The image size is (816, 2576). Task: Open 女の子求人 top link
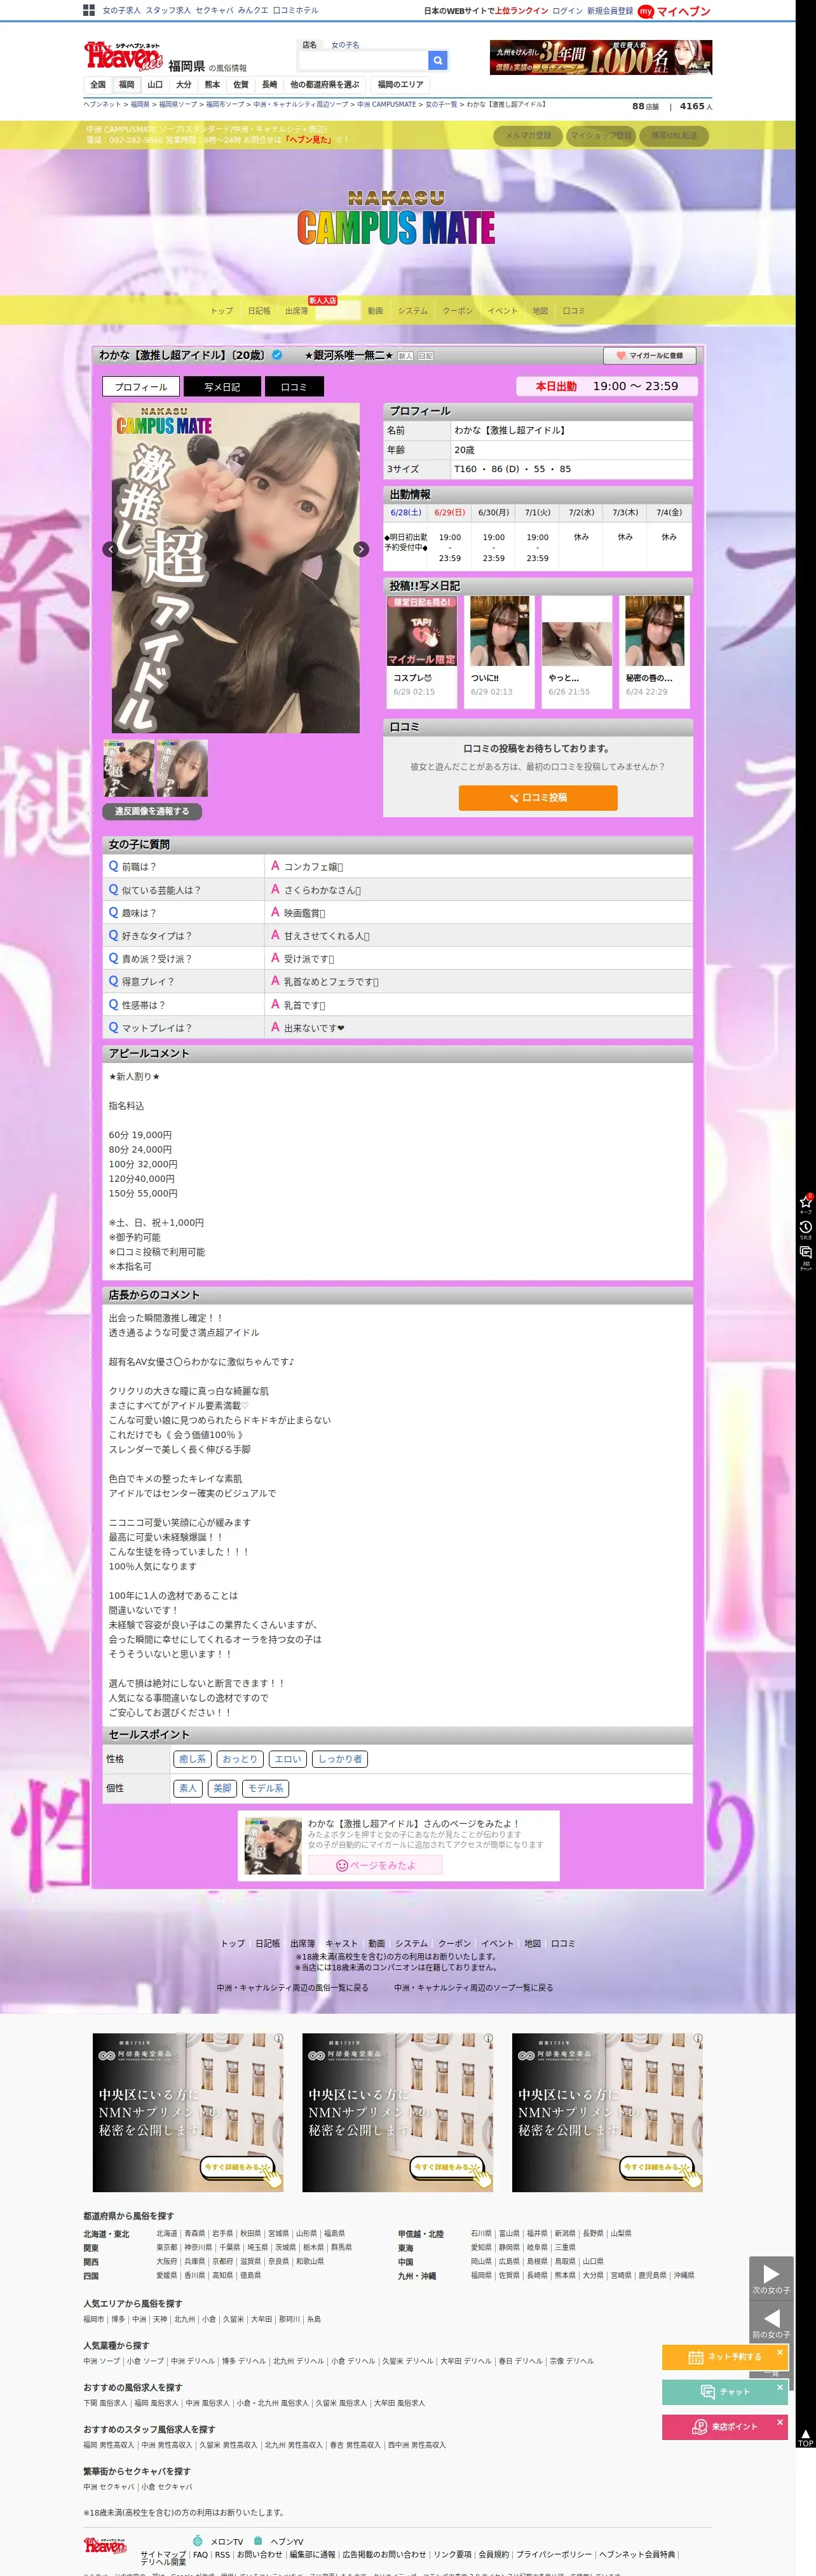[121, 10]
